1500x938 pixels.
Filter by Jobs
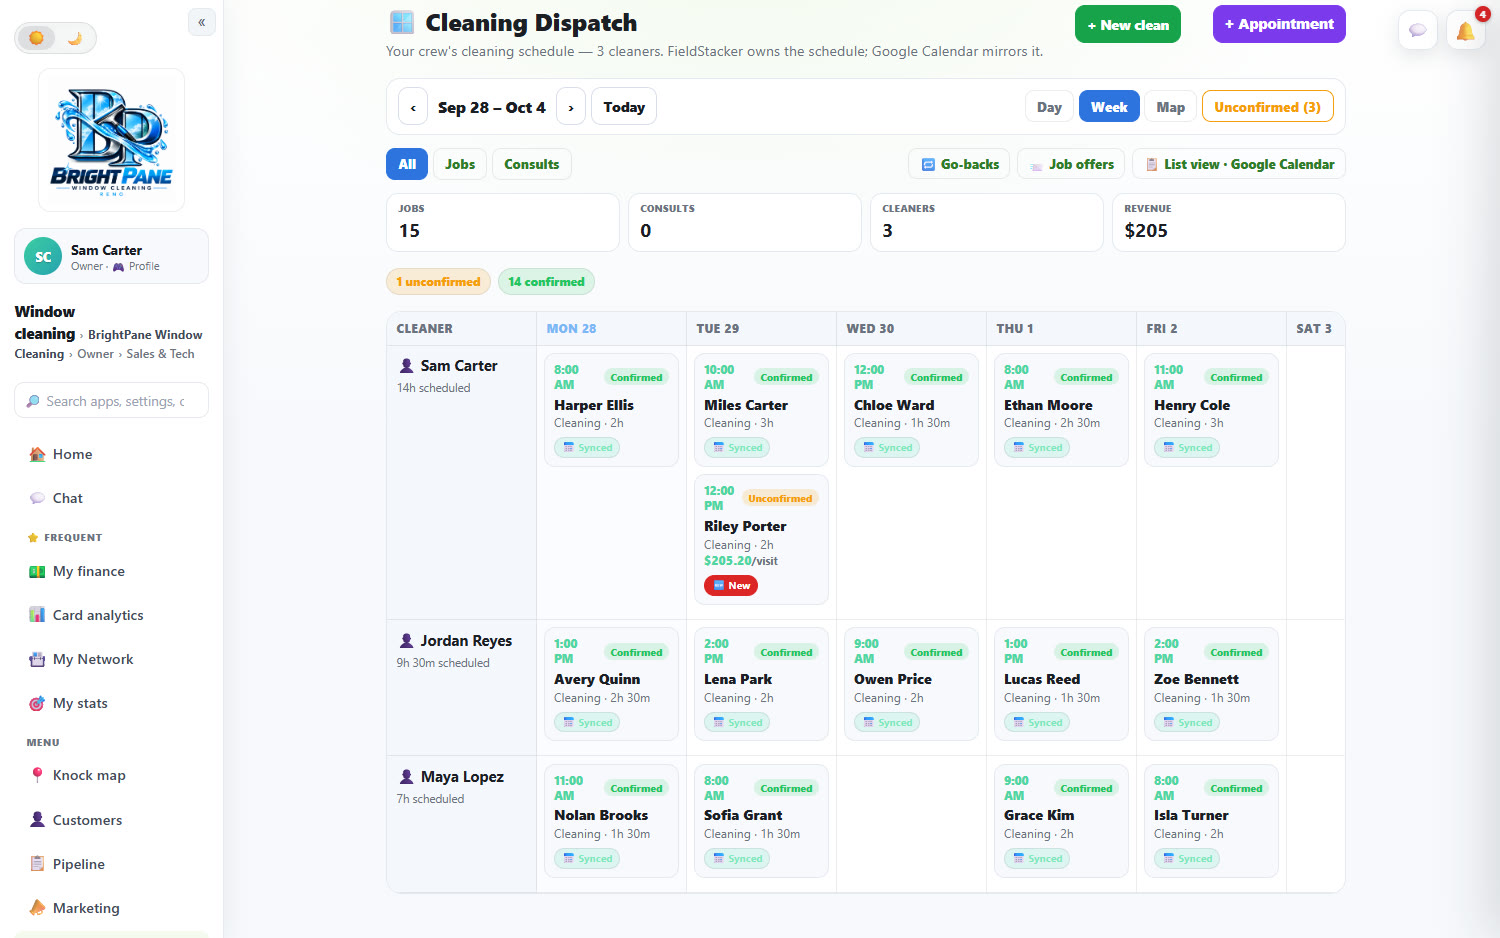[x=460, y=164]
